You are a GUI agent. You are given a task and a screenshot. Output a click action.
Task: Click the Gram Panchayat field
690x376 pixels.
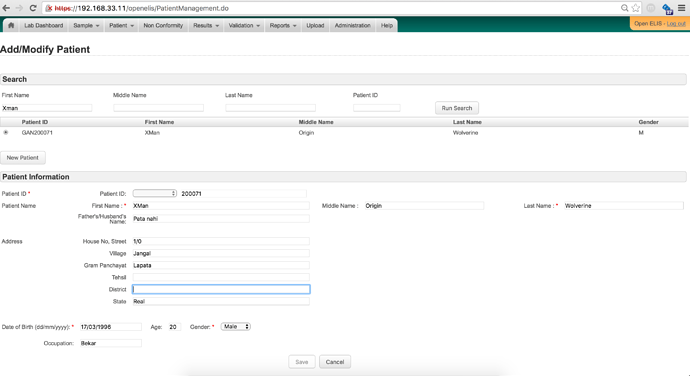pyautogui.click(x=221, y=265)
